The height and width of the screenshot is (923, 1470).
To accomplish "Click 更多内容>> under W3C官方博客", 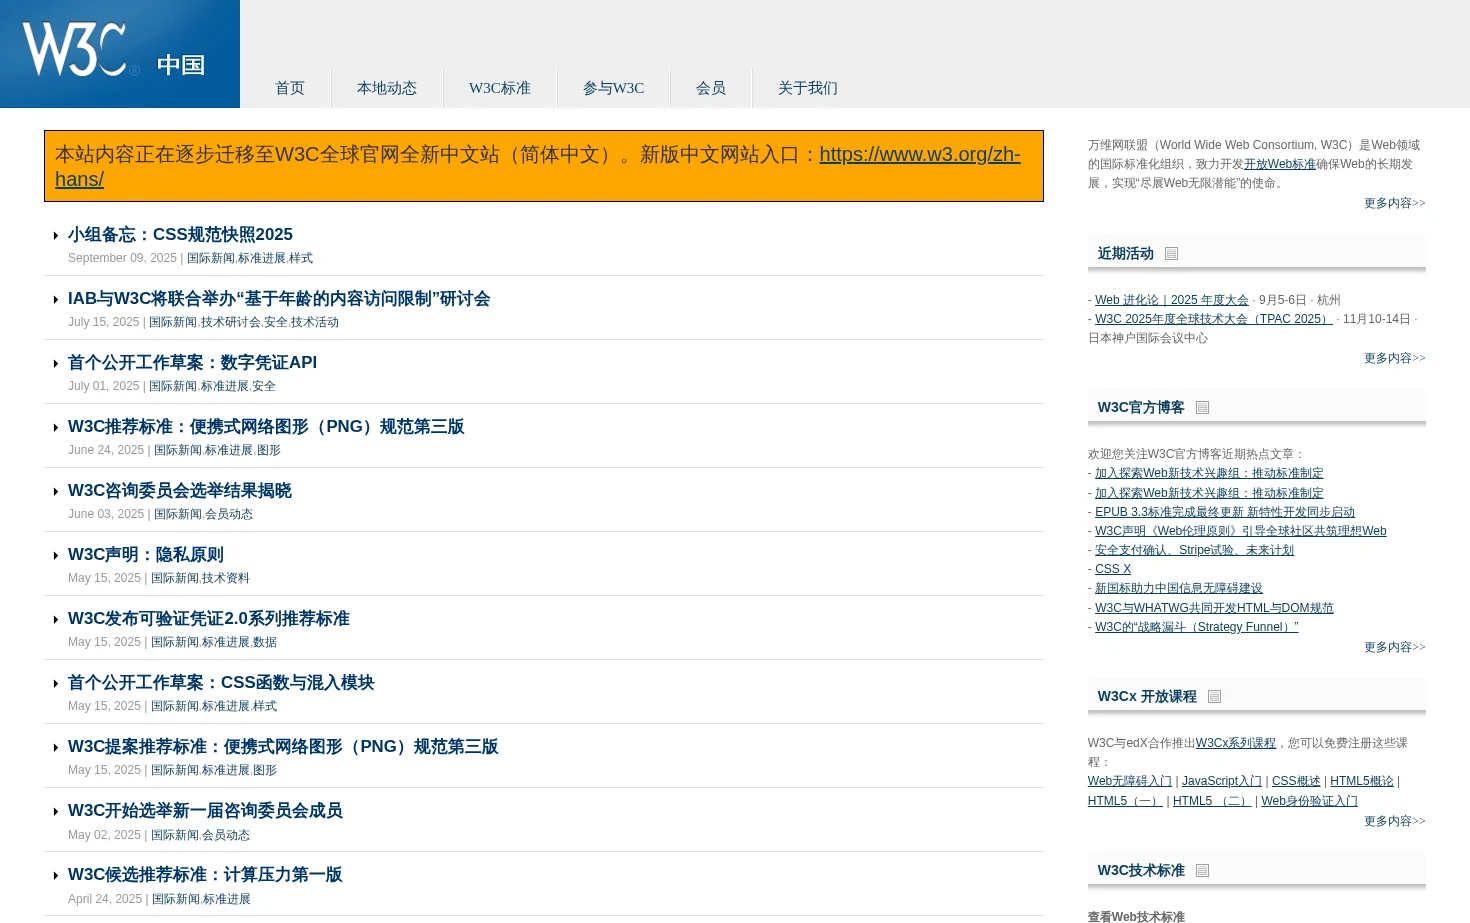I will coord(1395,647).
